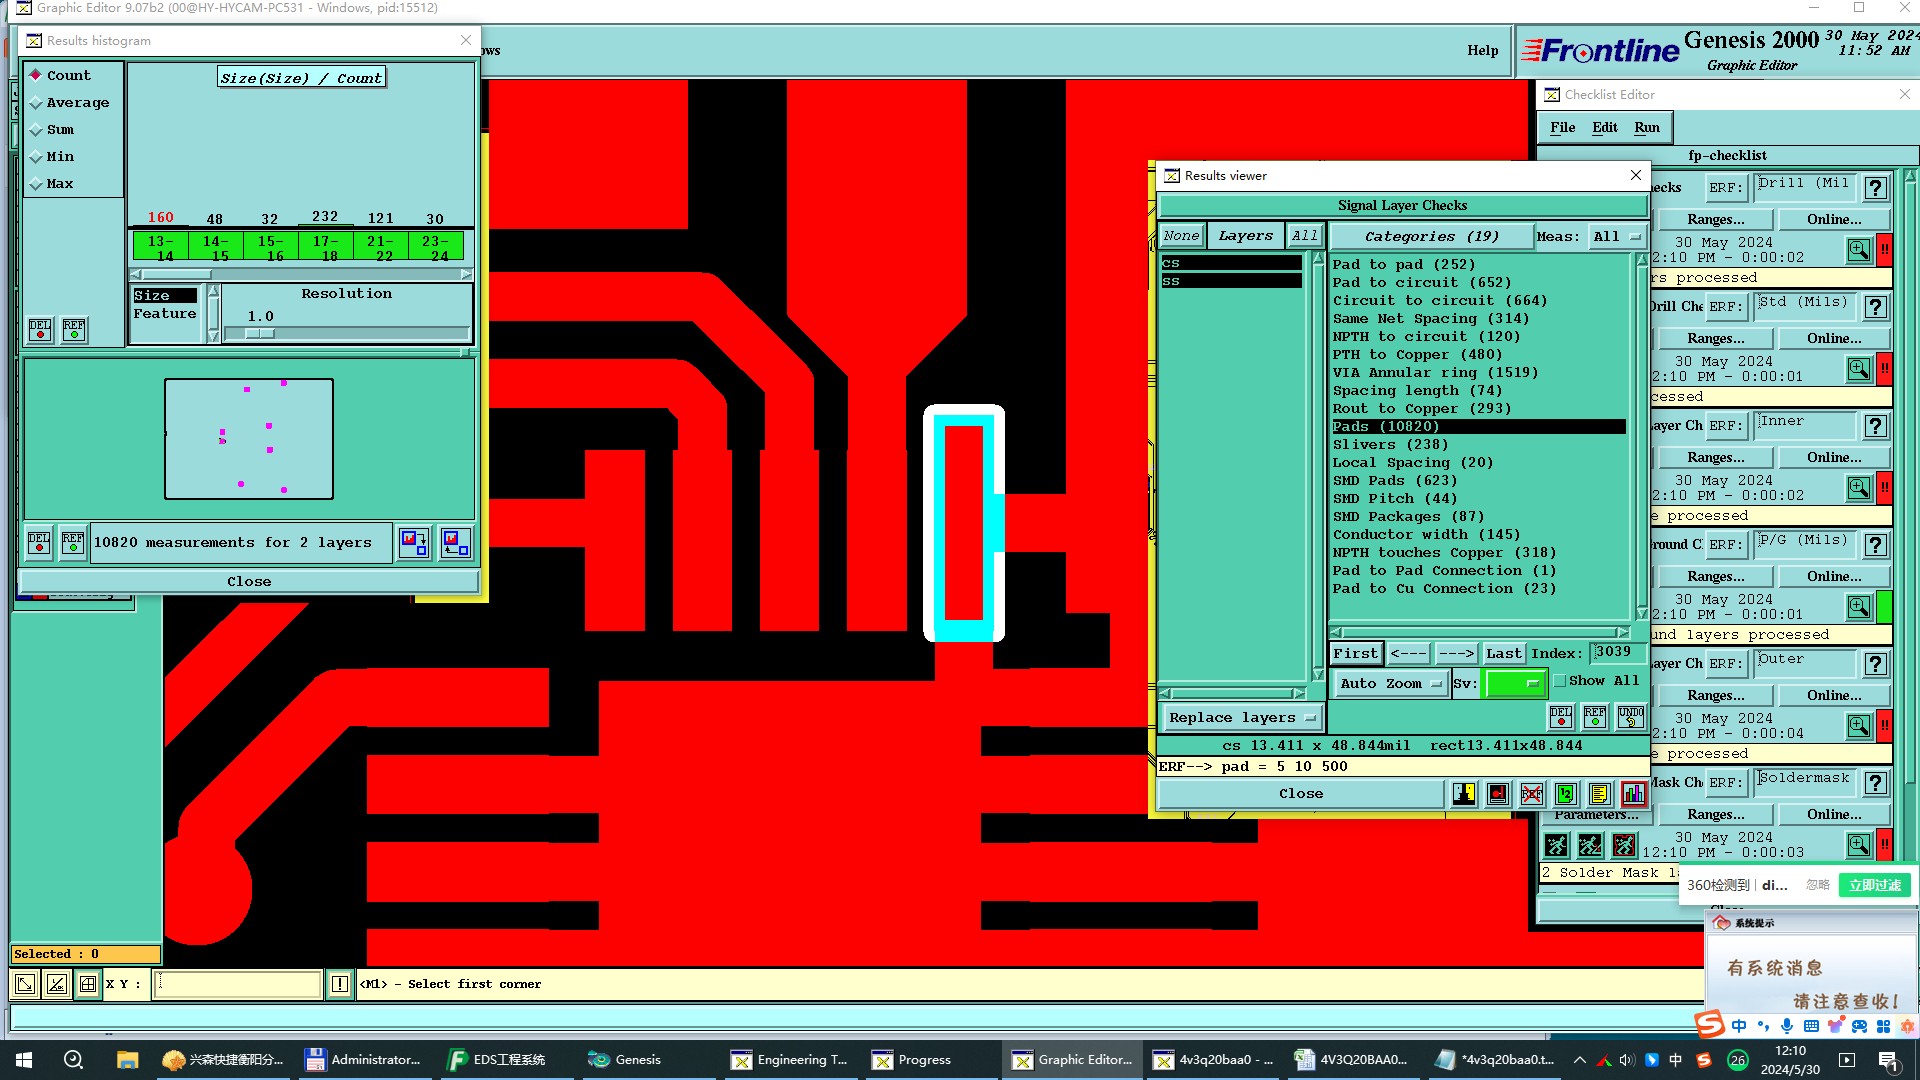Click the Categories (19) header button
This screenshot has height=1080, width=1920.
(x=1431, y=237)
